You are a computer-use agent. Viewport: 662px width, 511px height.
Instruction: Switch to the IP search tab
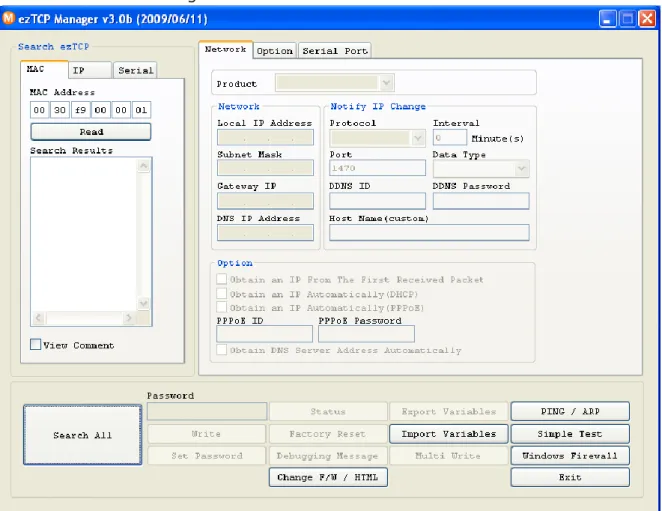click(x=90, y=70)
